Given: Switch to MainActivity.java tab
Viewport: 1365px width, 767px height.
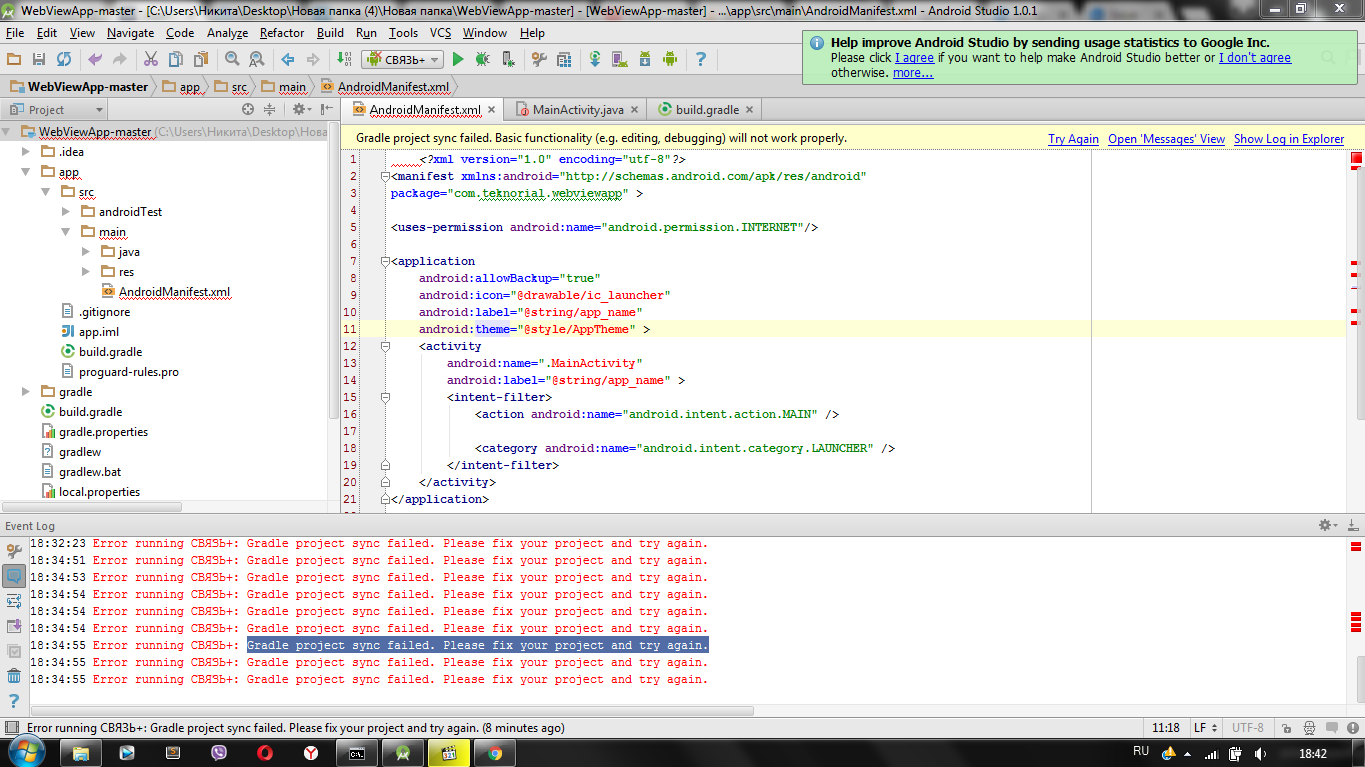Looking at the screenshot, I should [578, 110].
